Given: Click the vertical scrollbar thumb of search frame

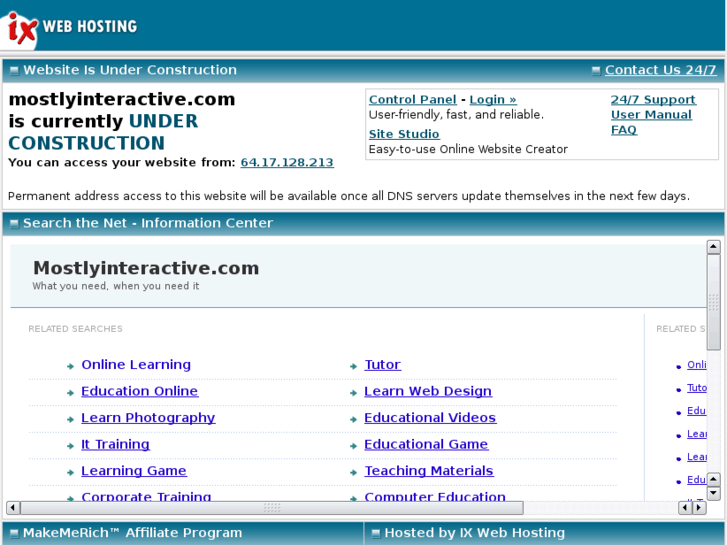Looking at the screenshot, I should click(x=713, y=301).
